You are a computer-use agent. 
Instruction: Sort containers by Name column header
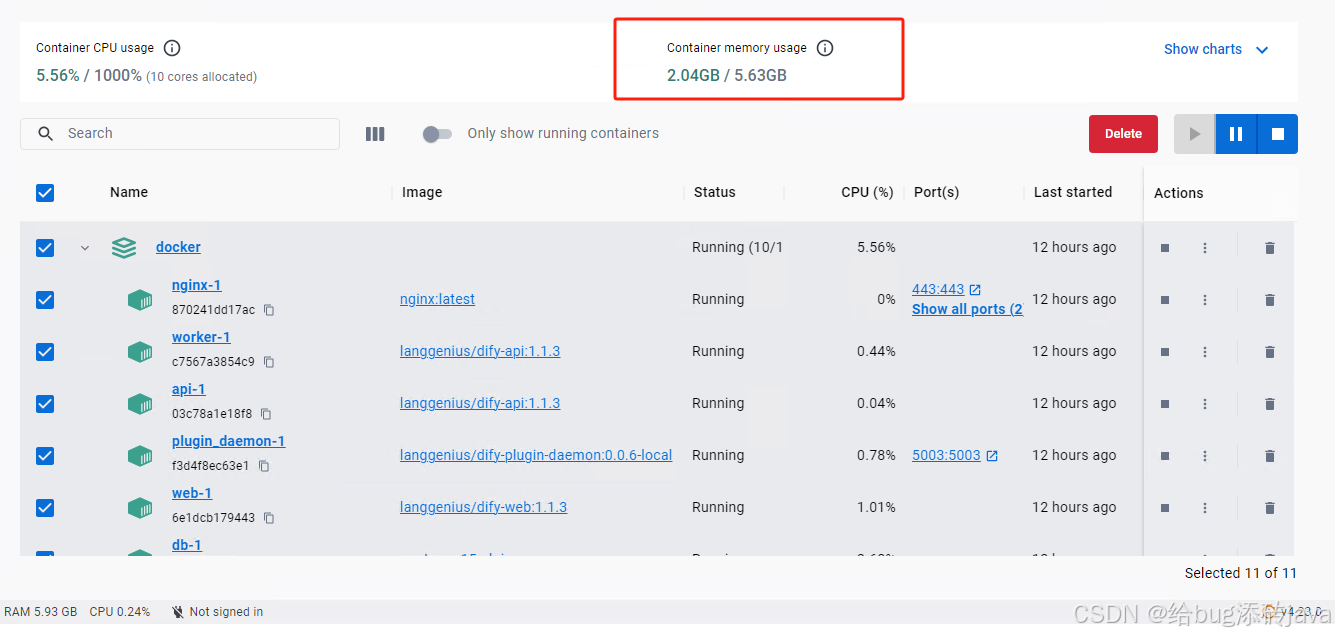click(x=129, y=192)
